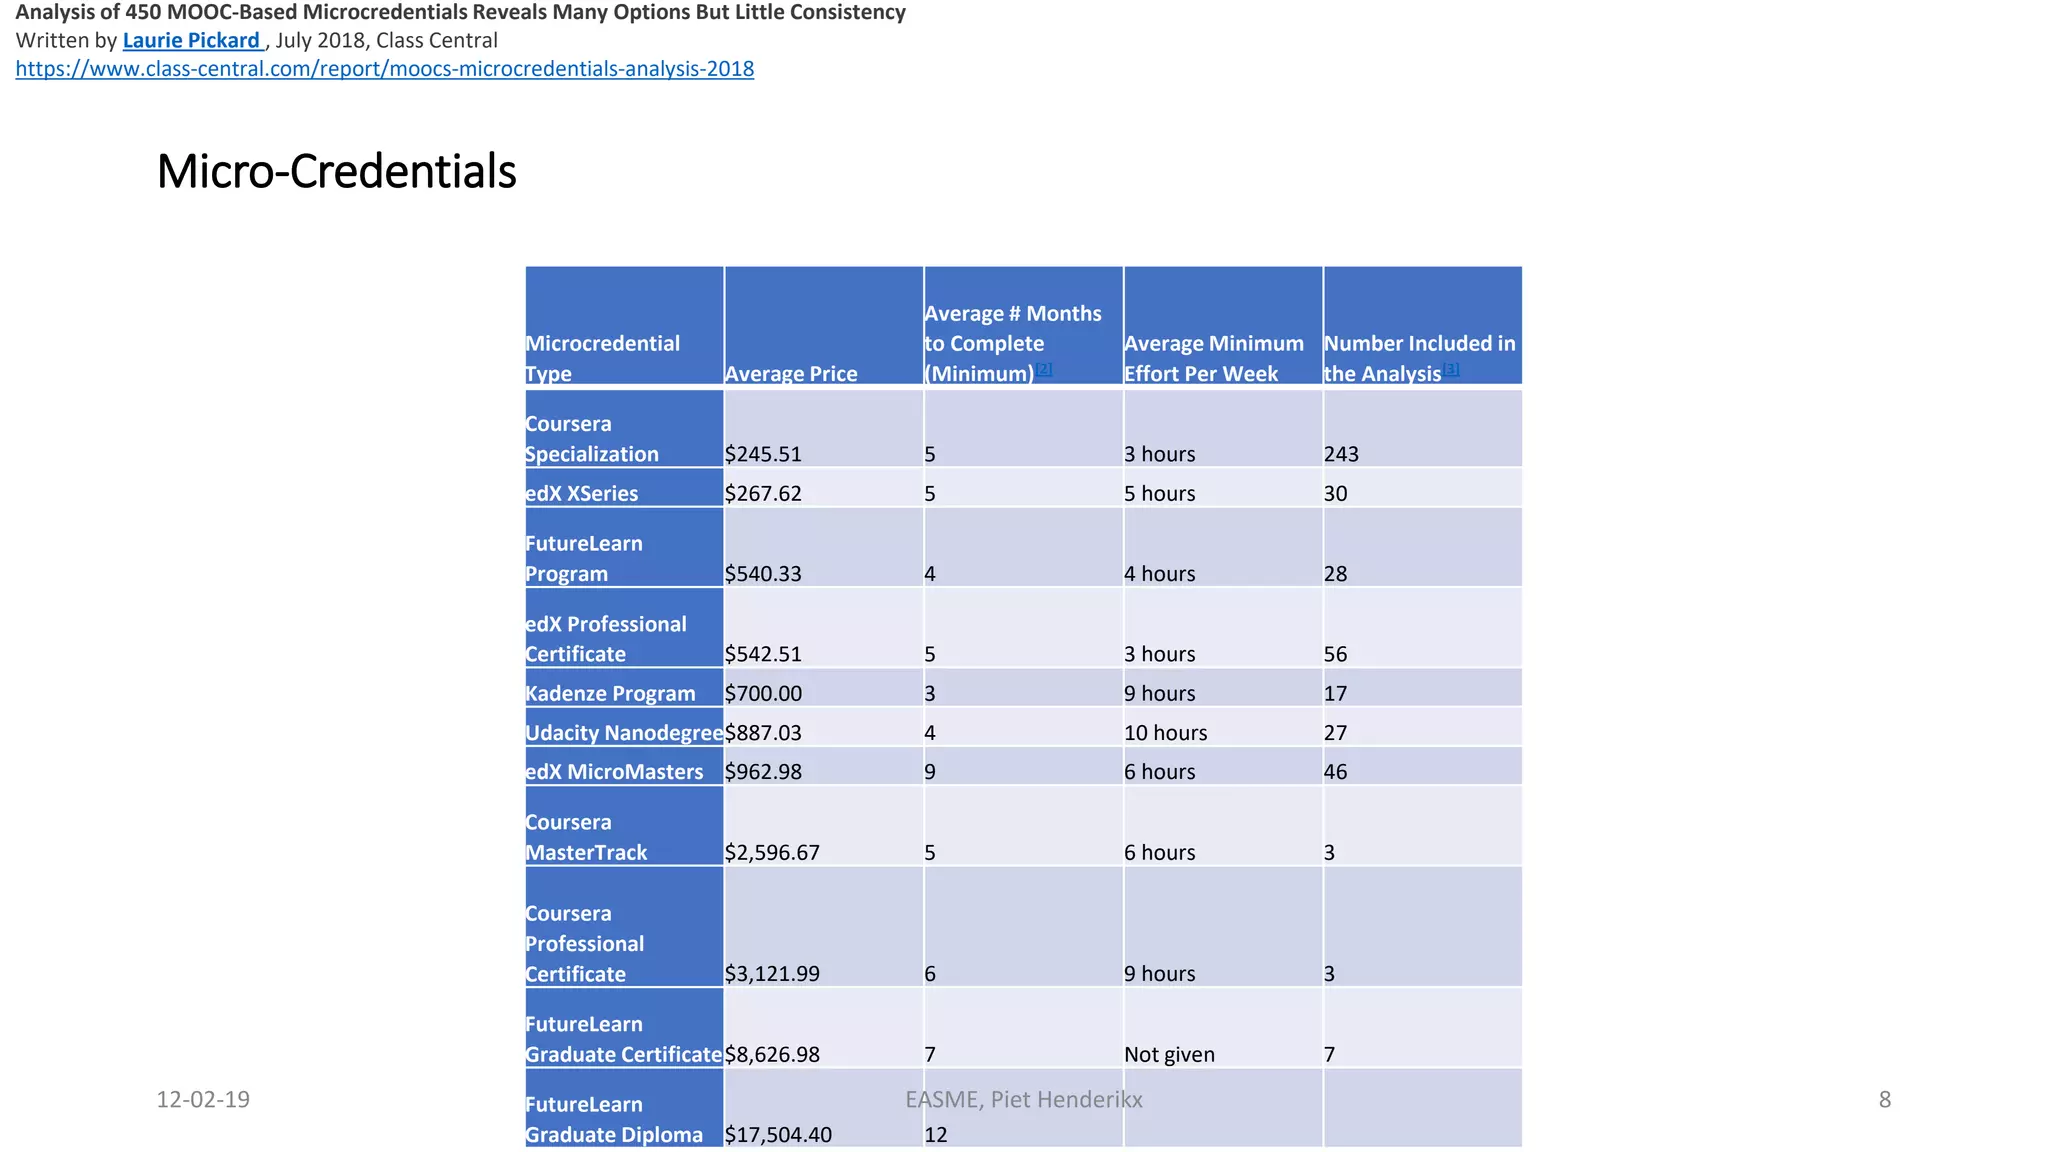Image resolution: width=2048 pixels, height=1152 pixels.
Task: Click the $8,626.98 price cell
Action: tap(824, 1028)
